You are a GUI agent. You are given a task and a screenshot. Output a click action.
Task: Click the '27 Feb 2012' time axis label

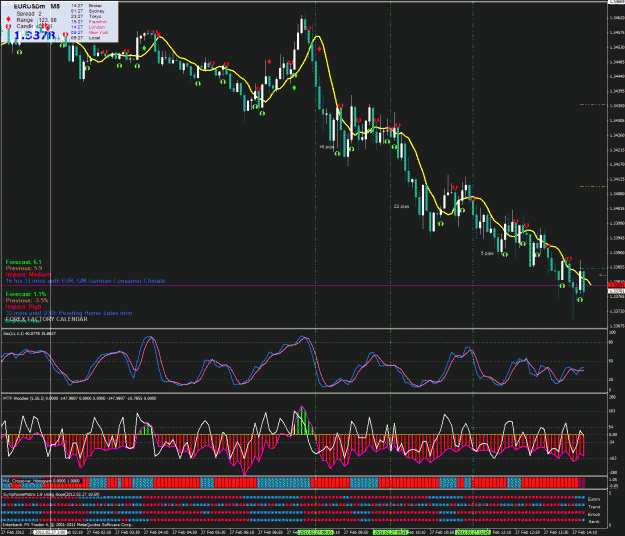14,532
